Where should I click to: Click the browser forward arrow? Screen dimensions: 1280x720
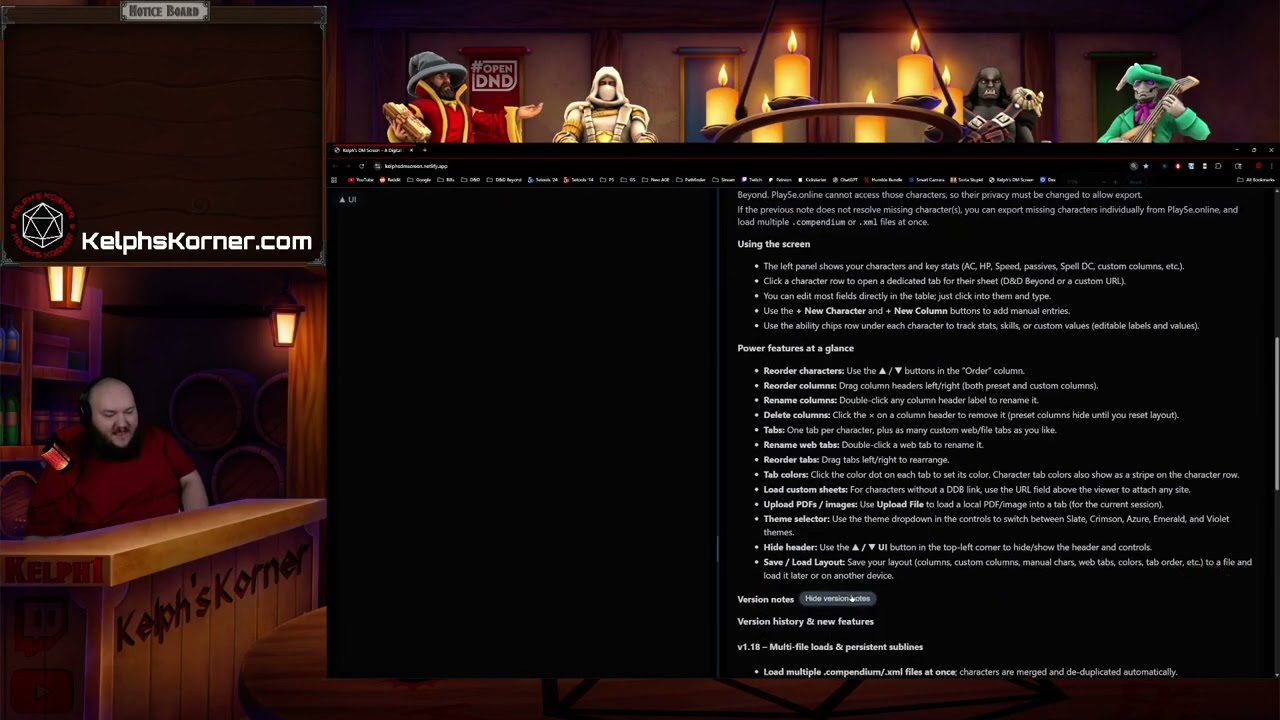[x=348, y=166]
